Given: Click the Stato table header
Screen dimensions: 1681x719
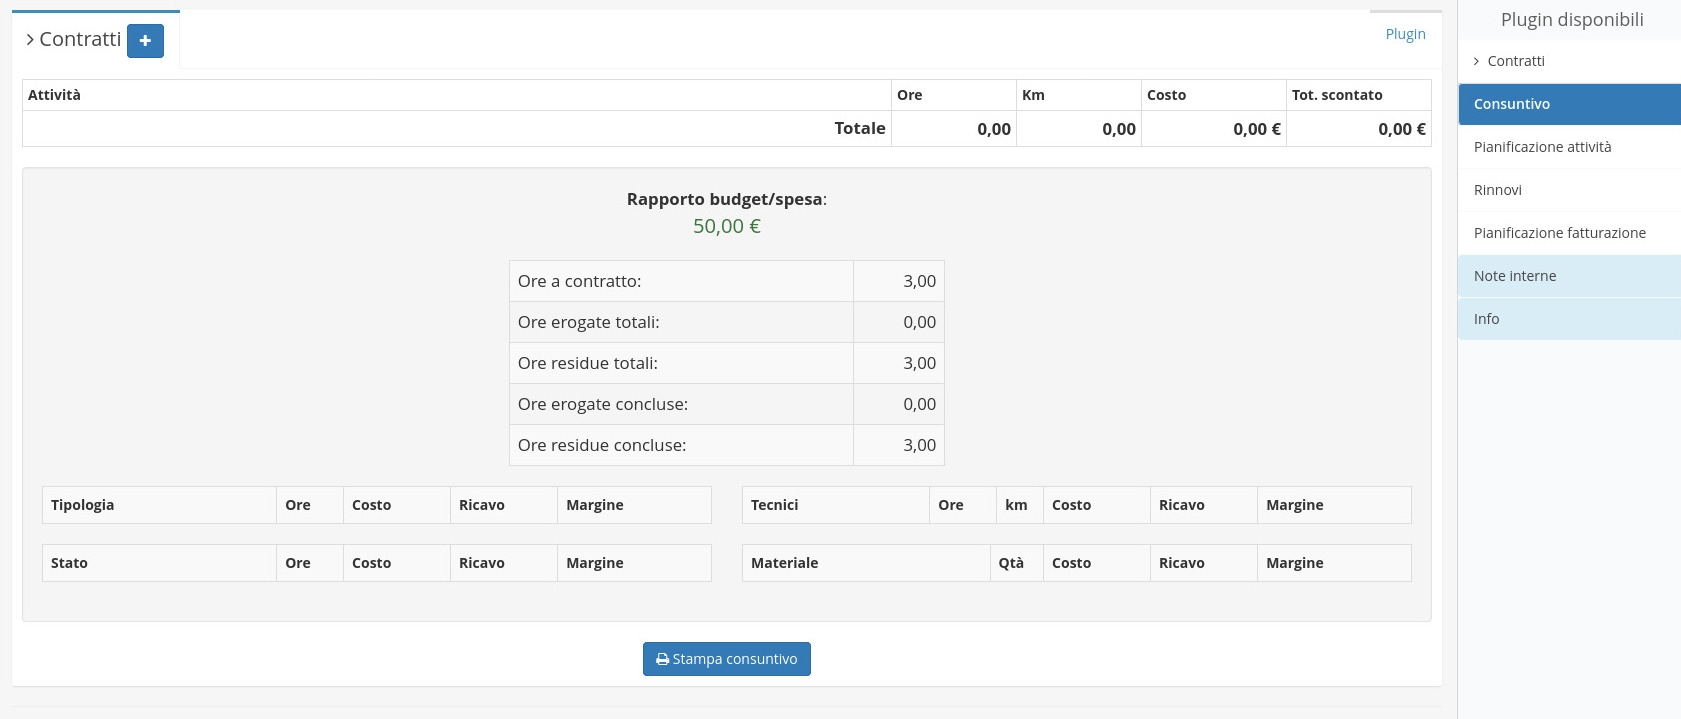Looking at the screenshot, I should [x=69, y=563].
